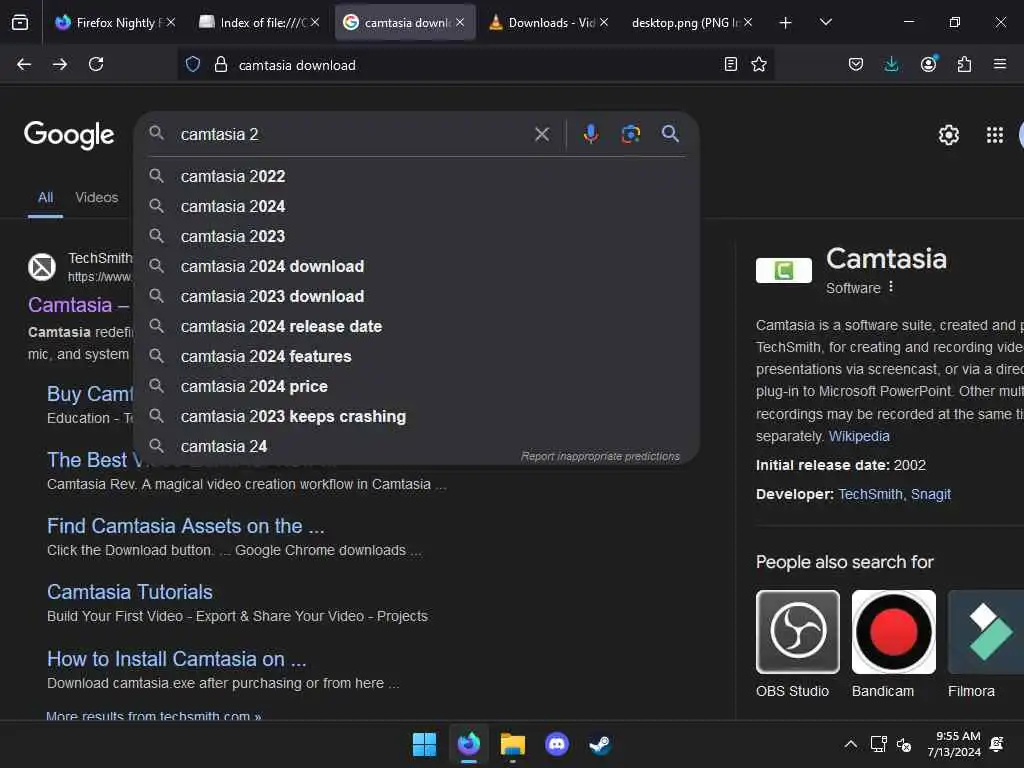The width and height of the screenshot is (1024, 768).
Task: Open Google quick settings gear
Action: pos(948,135)
